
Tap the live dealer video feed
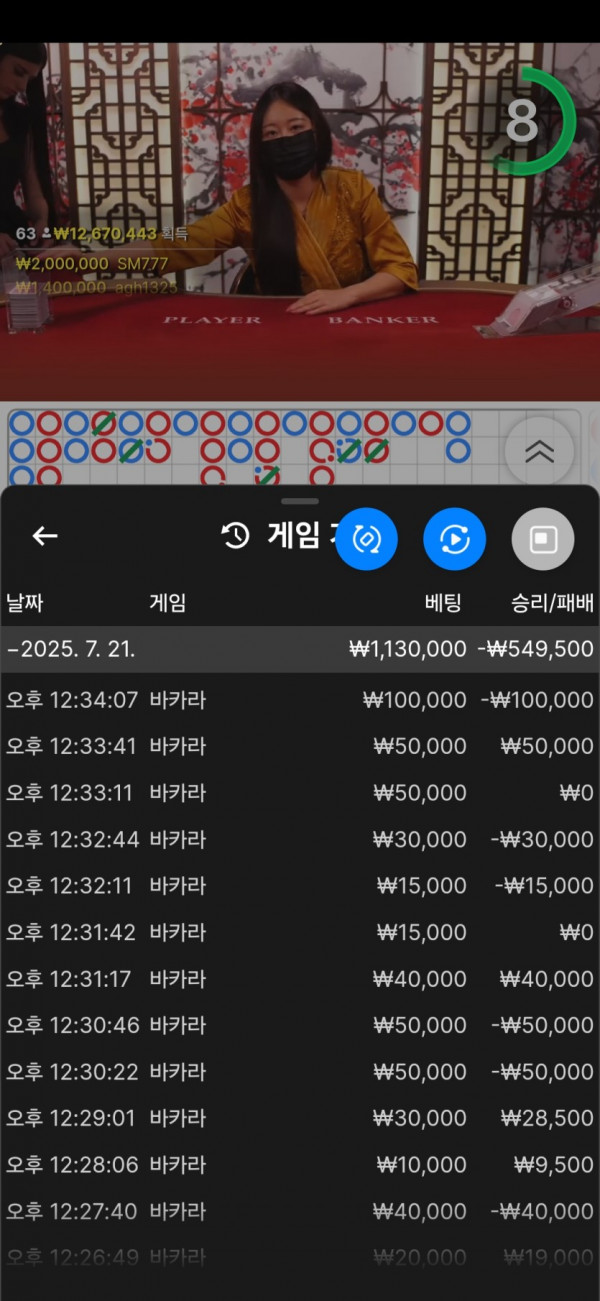tap(300, 220)
